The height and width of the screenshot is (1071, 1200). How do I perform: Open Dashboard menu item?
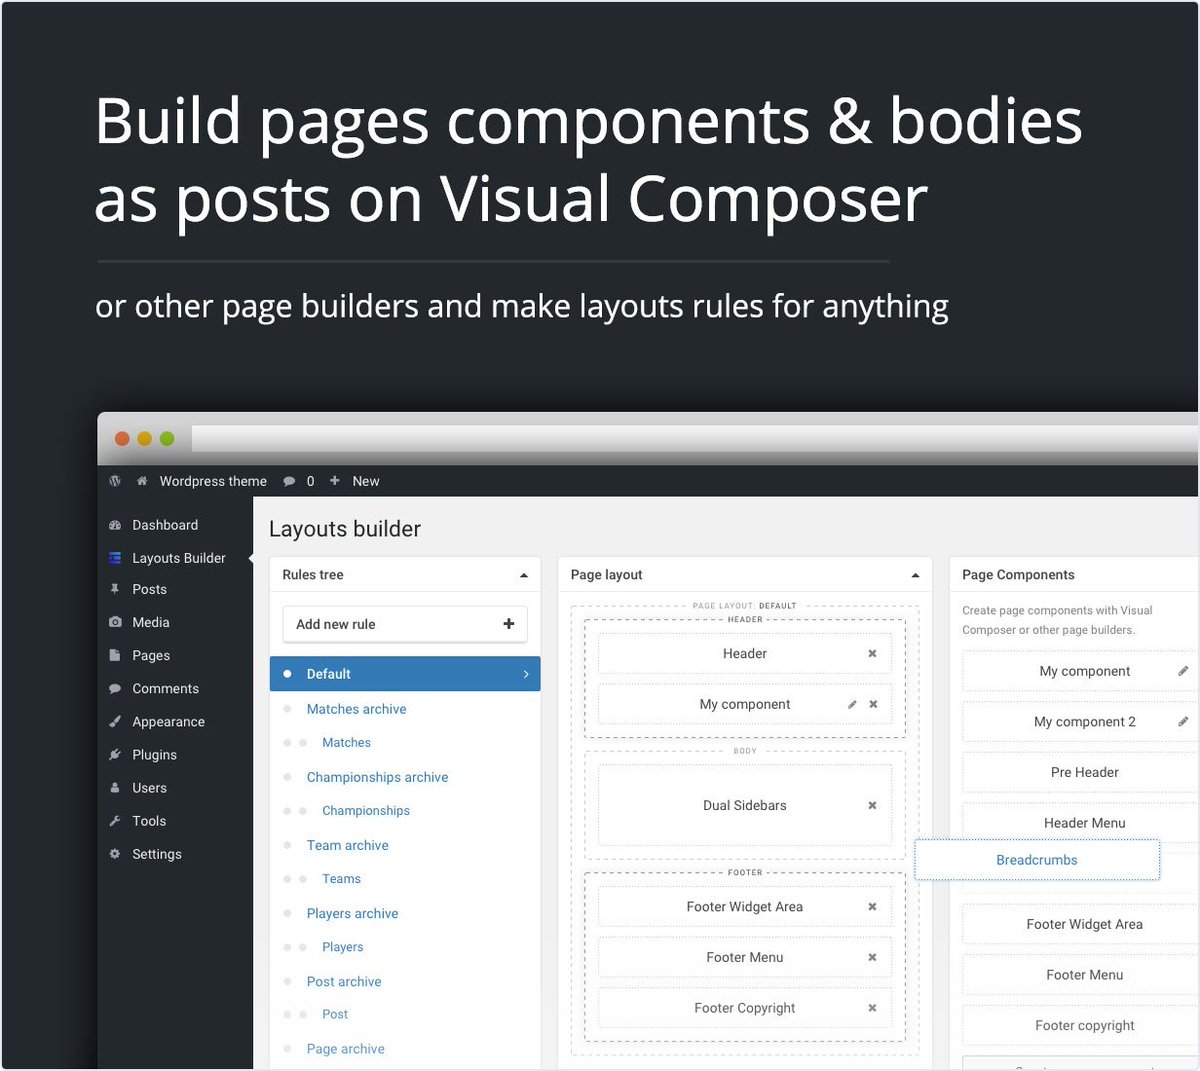click(x=165, y=525)
